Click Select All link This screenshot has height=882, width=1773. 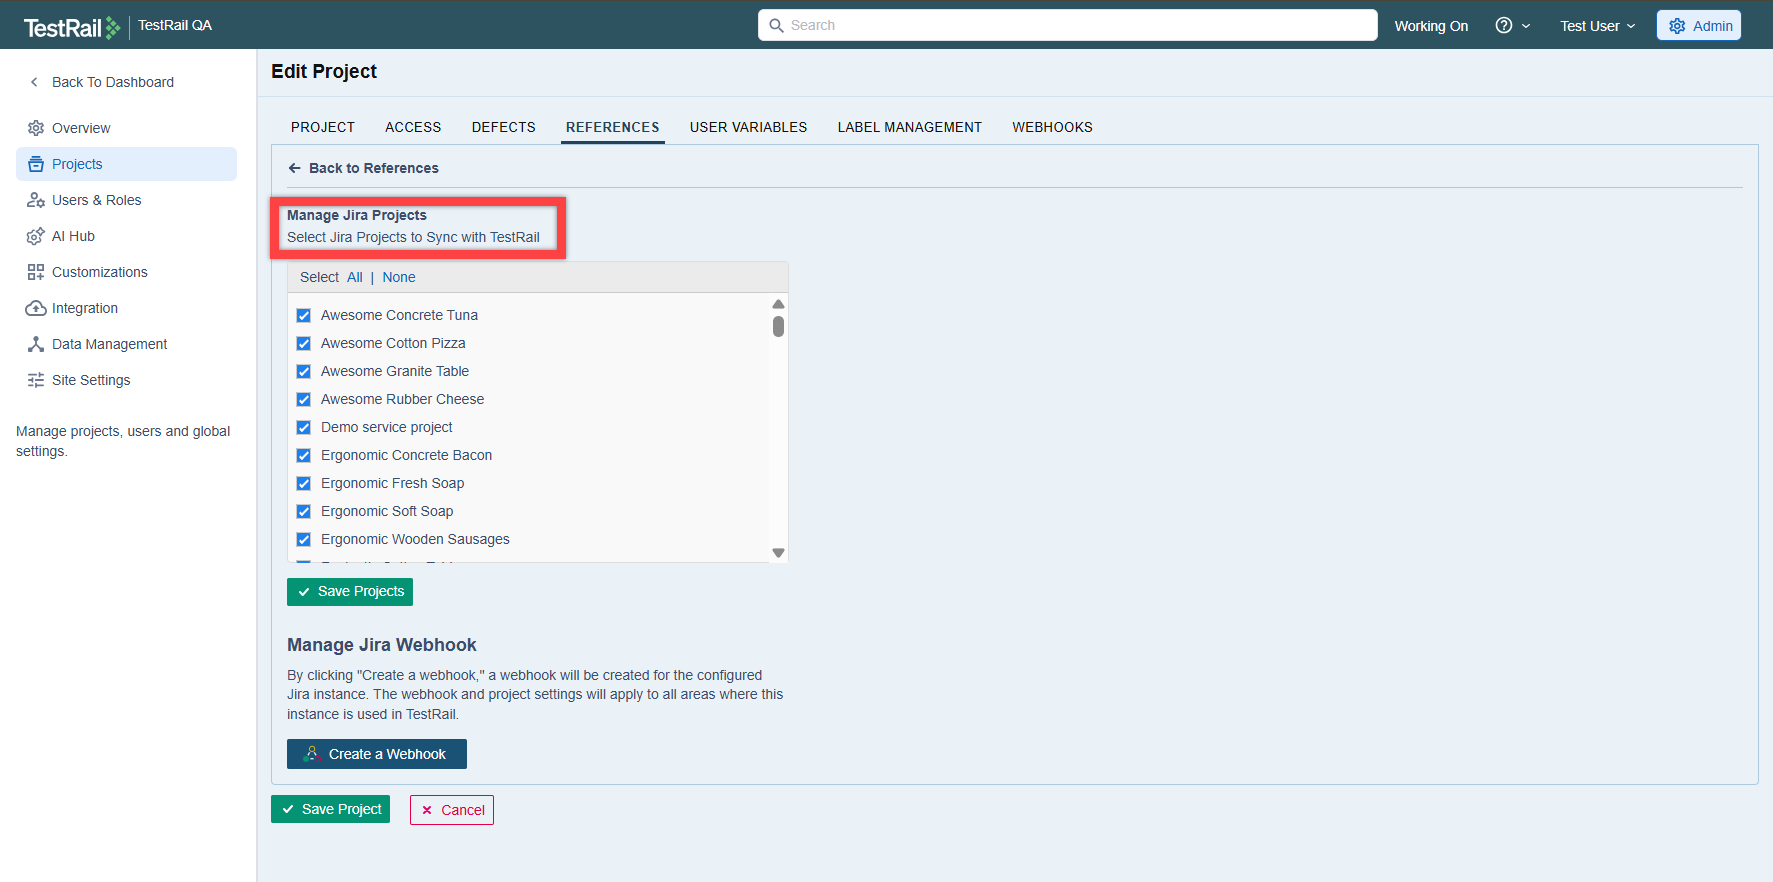click(x=355, y=277)
